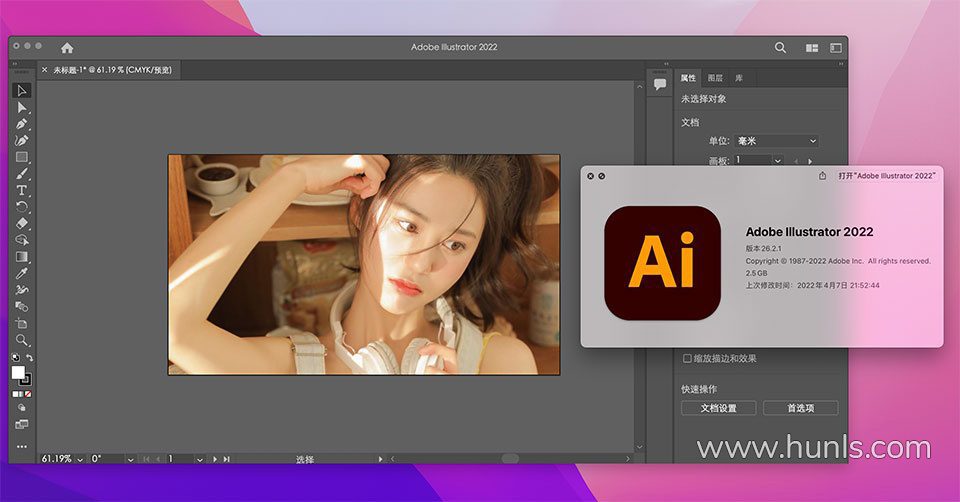Screen dimensions: 960x502
Task: Click the 未选择对象 label
Action: [703, 99]
